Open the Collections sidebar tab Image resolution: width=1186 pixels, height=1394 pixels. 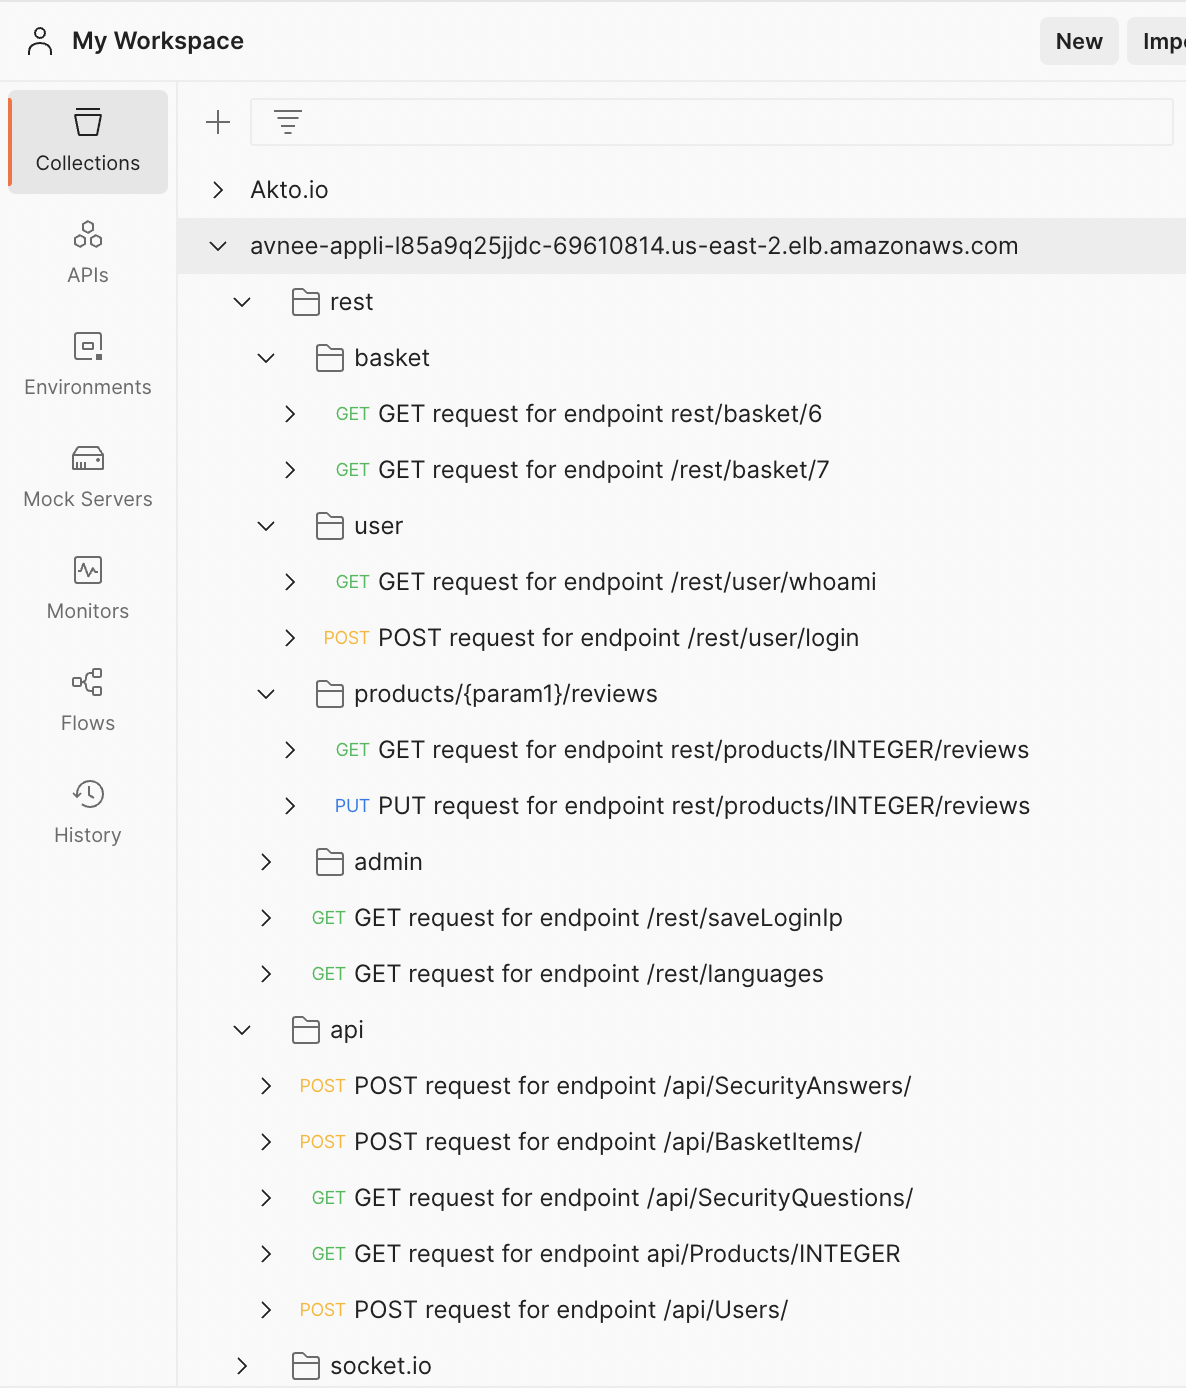pos(88,142)
